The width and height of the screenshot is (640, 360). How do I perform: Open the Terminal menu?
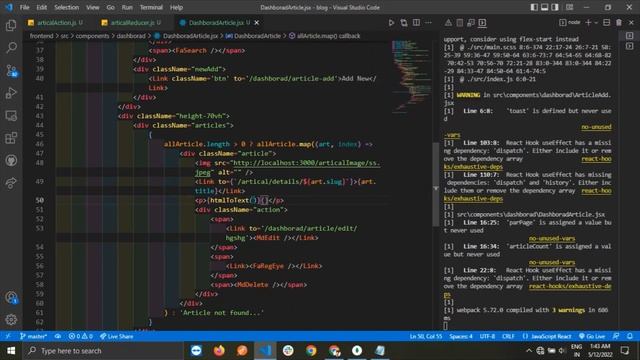(x=151, y=7)
